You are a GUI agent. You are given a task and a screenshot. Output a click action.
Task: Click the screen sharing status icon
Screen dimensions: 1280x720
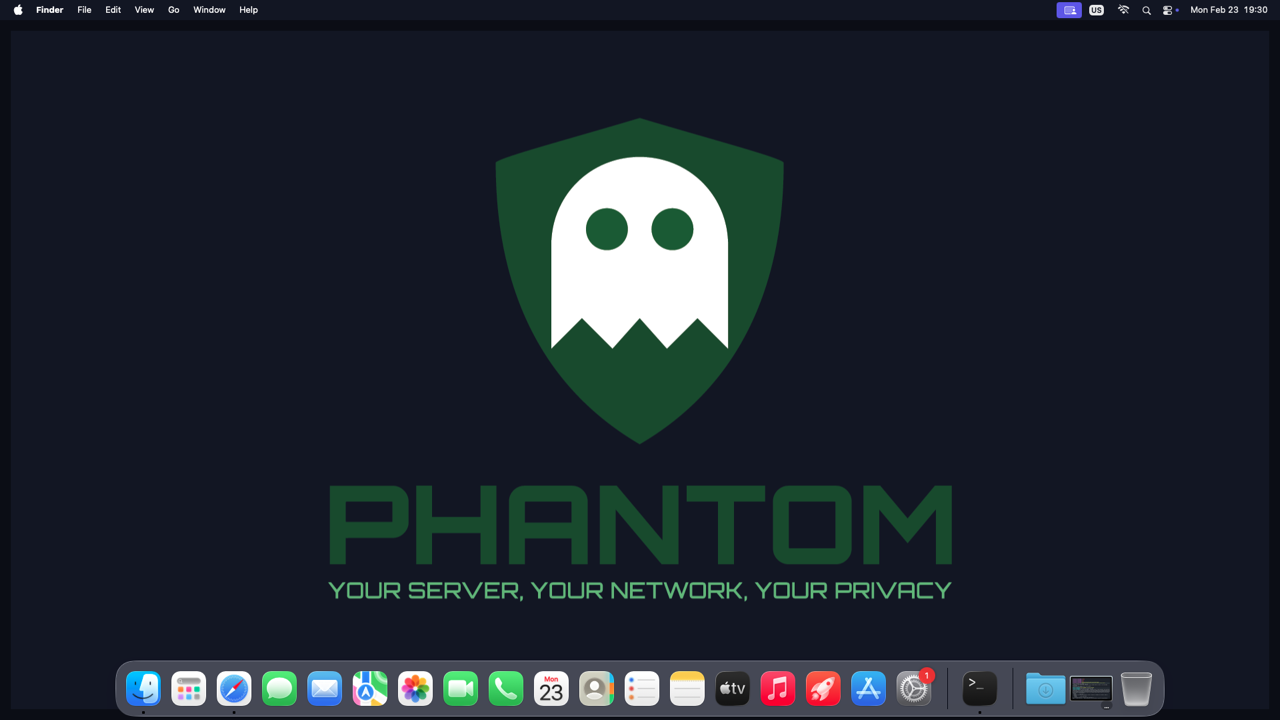pyautogui.click(x=1069, y=10)
